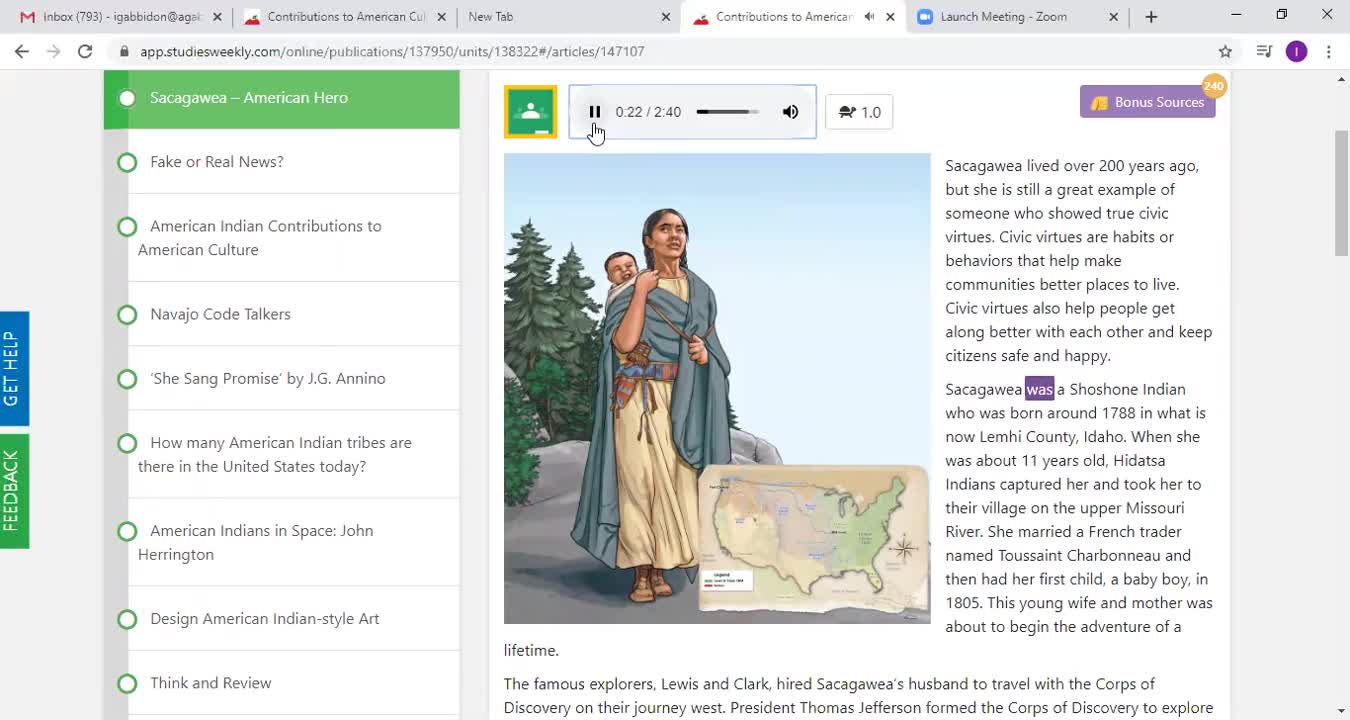This screenshot has width=1350, height=720.
Task: Pause the article audio playback
Action: [x=594, y=112]
